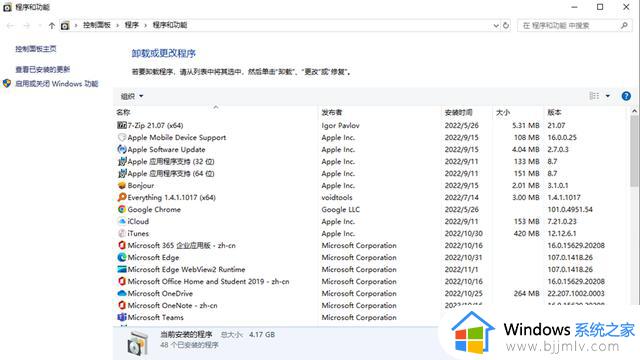Click version 101.0.4951.54 cell
The height and width of the screenshot is (360, 640).
[570, 209]
